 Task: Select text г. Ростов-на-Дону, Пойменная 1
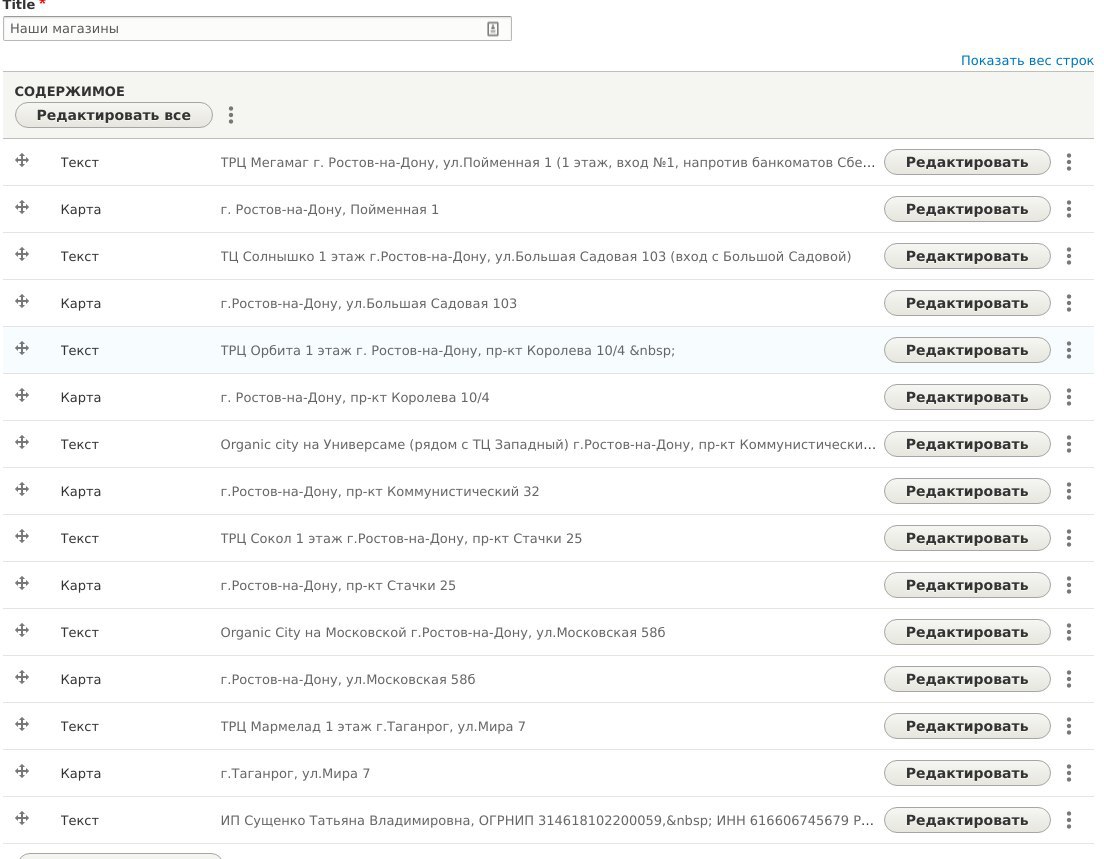330,210
